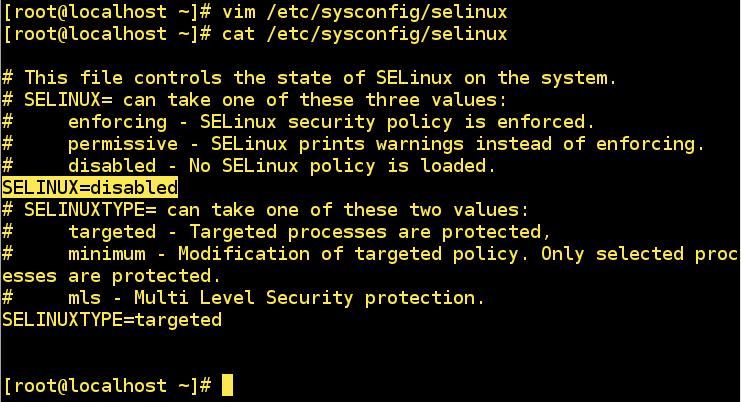This screenshot has height=402, width=741.
Task: Click the last [root@localhost ~]# prompt
Action: coord(107,385)
